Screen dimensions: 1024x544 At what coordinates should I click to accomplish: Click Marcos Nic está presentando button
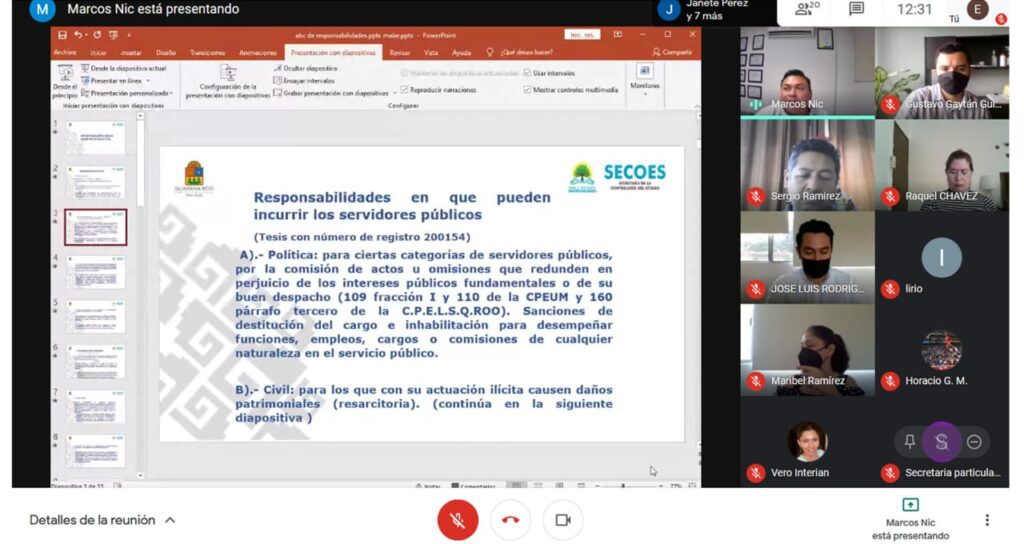pos(910,520)
